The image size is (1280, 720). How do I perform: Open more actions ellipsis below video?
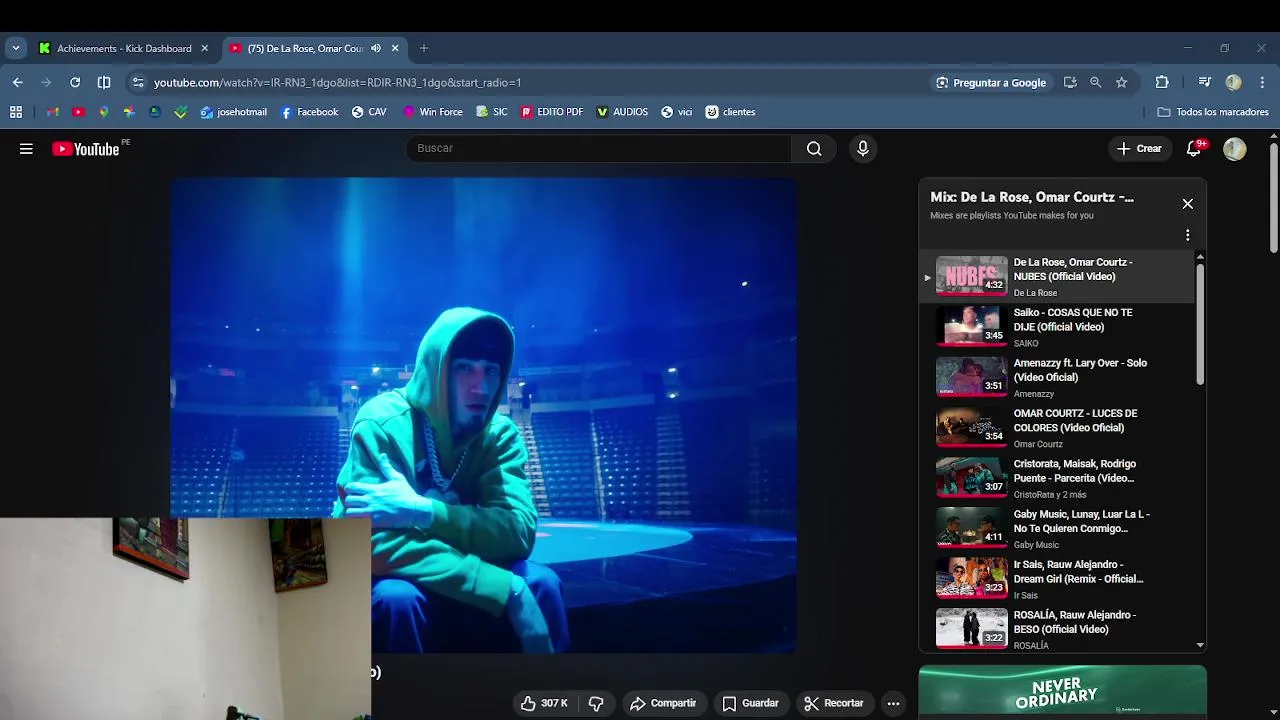[893, 703]
